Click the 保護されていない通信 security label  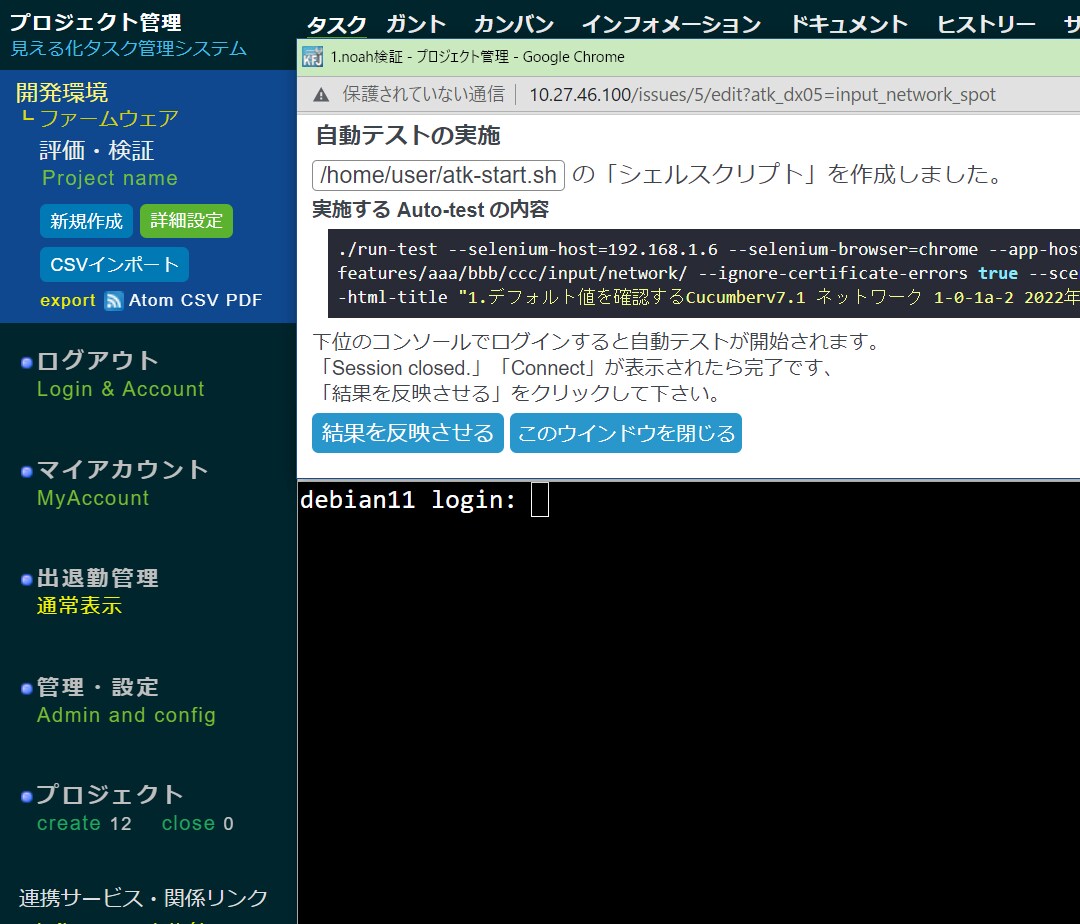424,94
